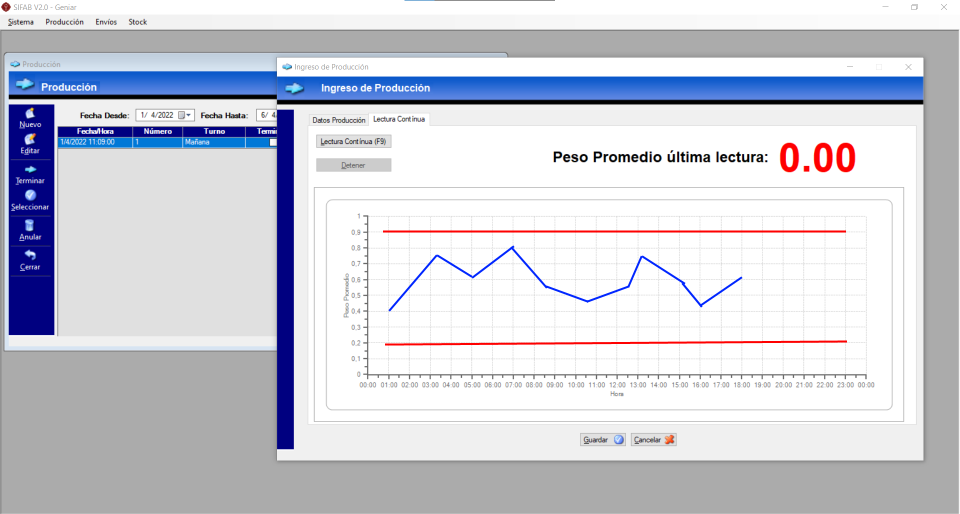Click the upper red limit line in chart
Screen dimensions: 960x514
pos(614,231)
